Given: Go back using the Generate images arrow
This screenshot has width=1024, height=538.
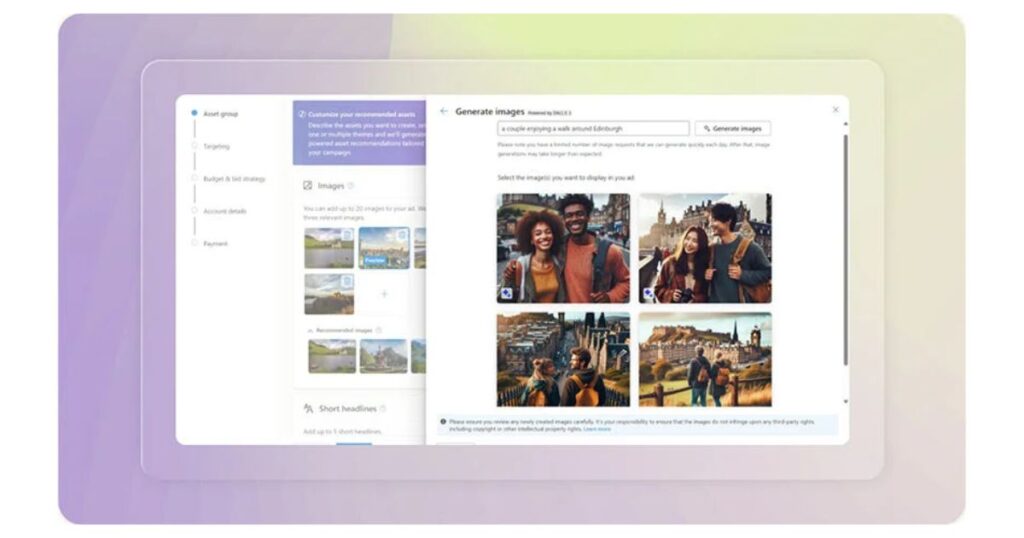Looking at the screenshot, I should 444,111.
